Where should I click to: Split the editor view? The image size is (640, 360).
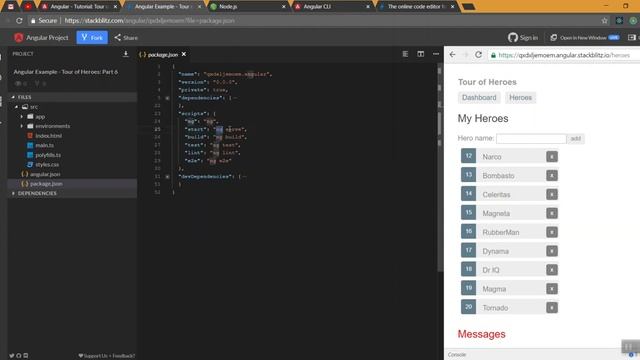[x=420, y=54]
